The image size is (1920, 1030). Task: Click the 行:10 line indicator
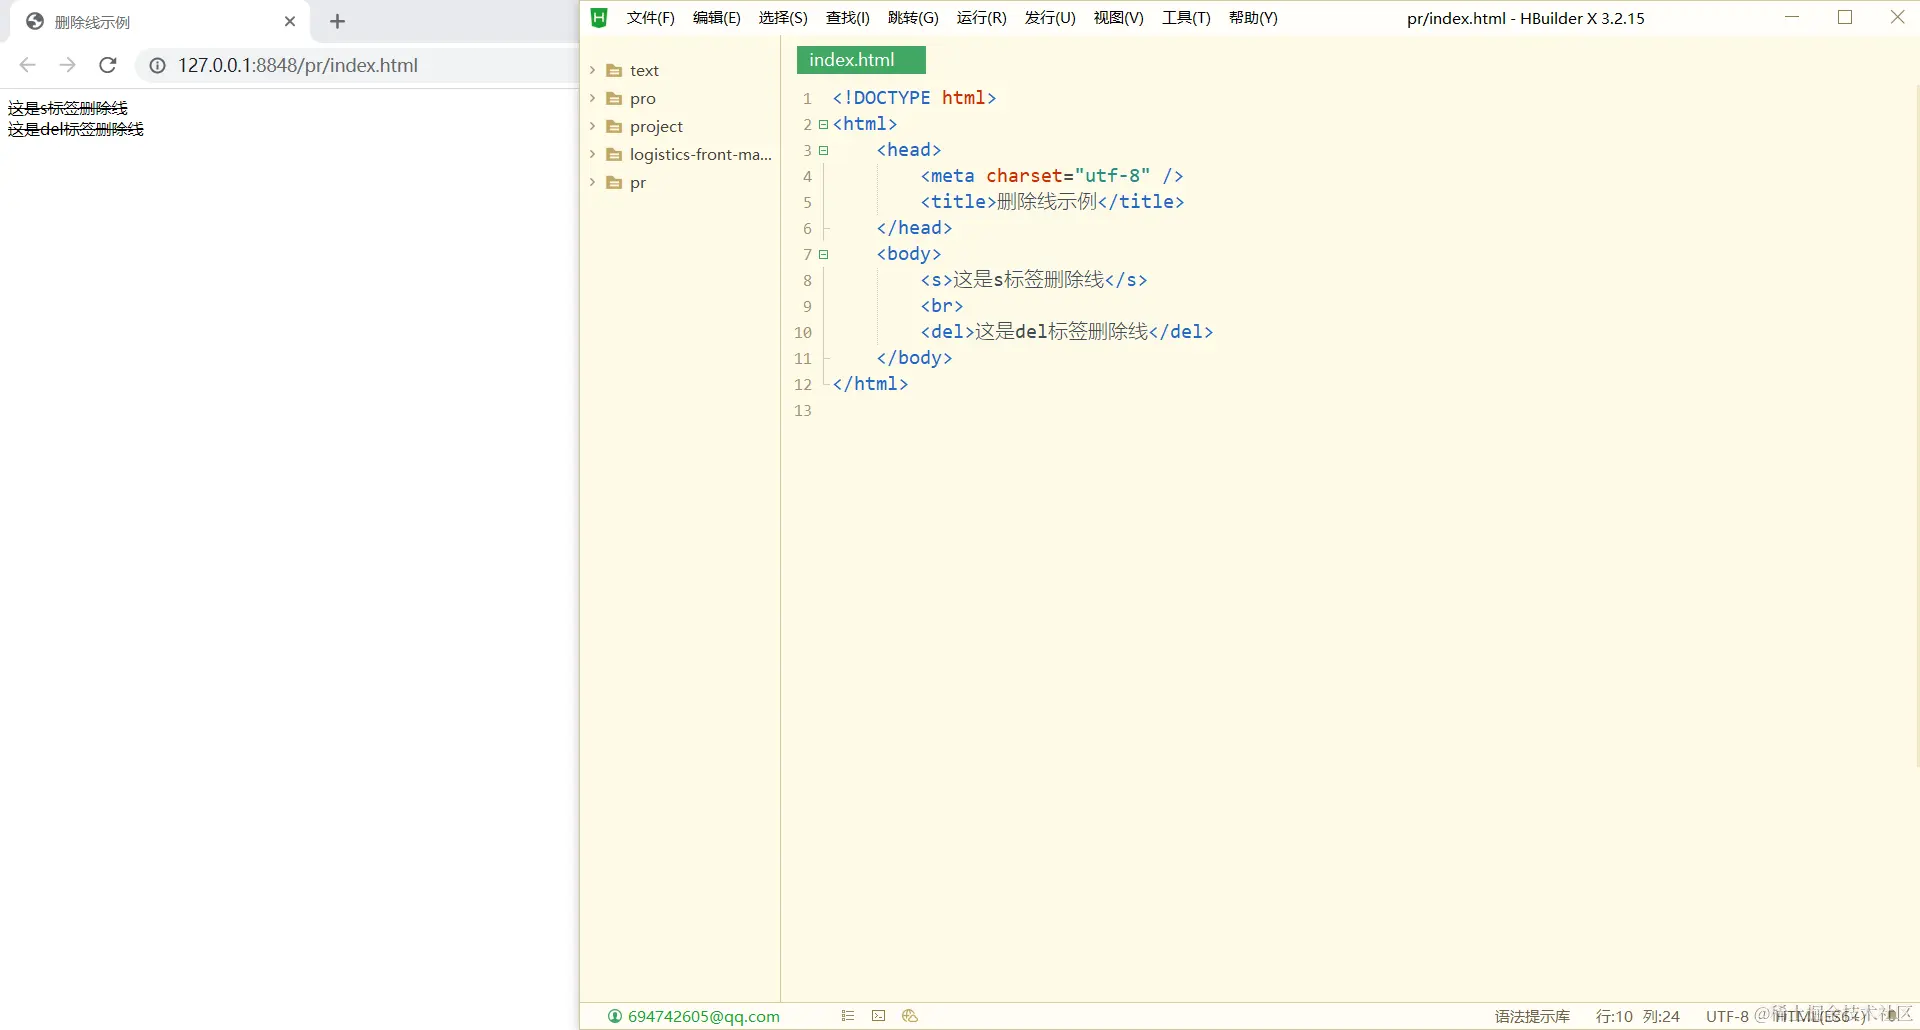(1614, 1017)
